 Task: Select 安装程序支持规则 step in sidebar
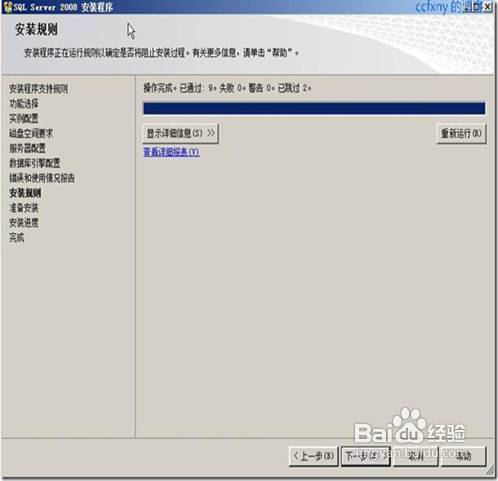coord(39,89)
